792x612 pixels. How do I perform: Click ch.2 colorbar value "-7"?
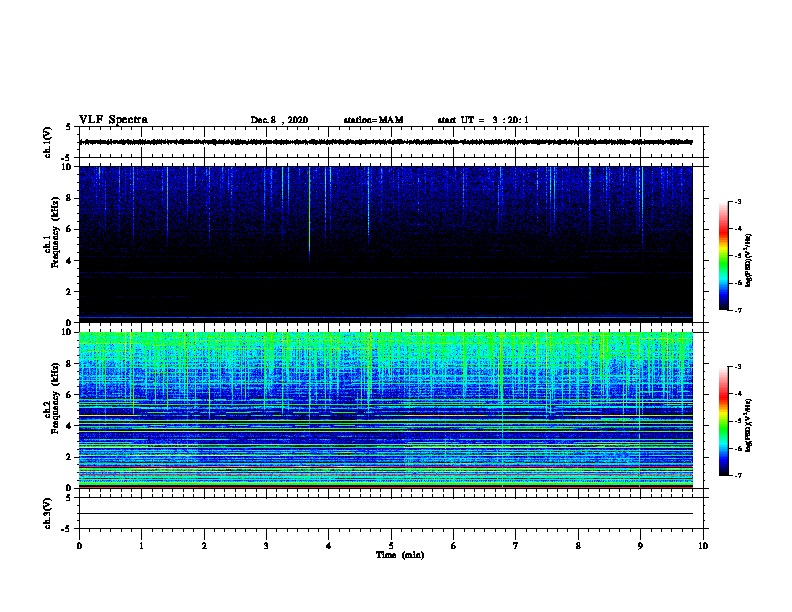point(738,475)
